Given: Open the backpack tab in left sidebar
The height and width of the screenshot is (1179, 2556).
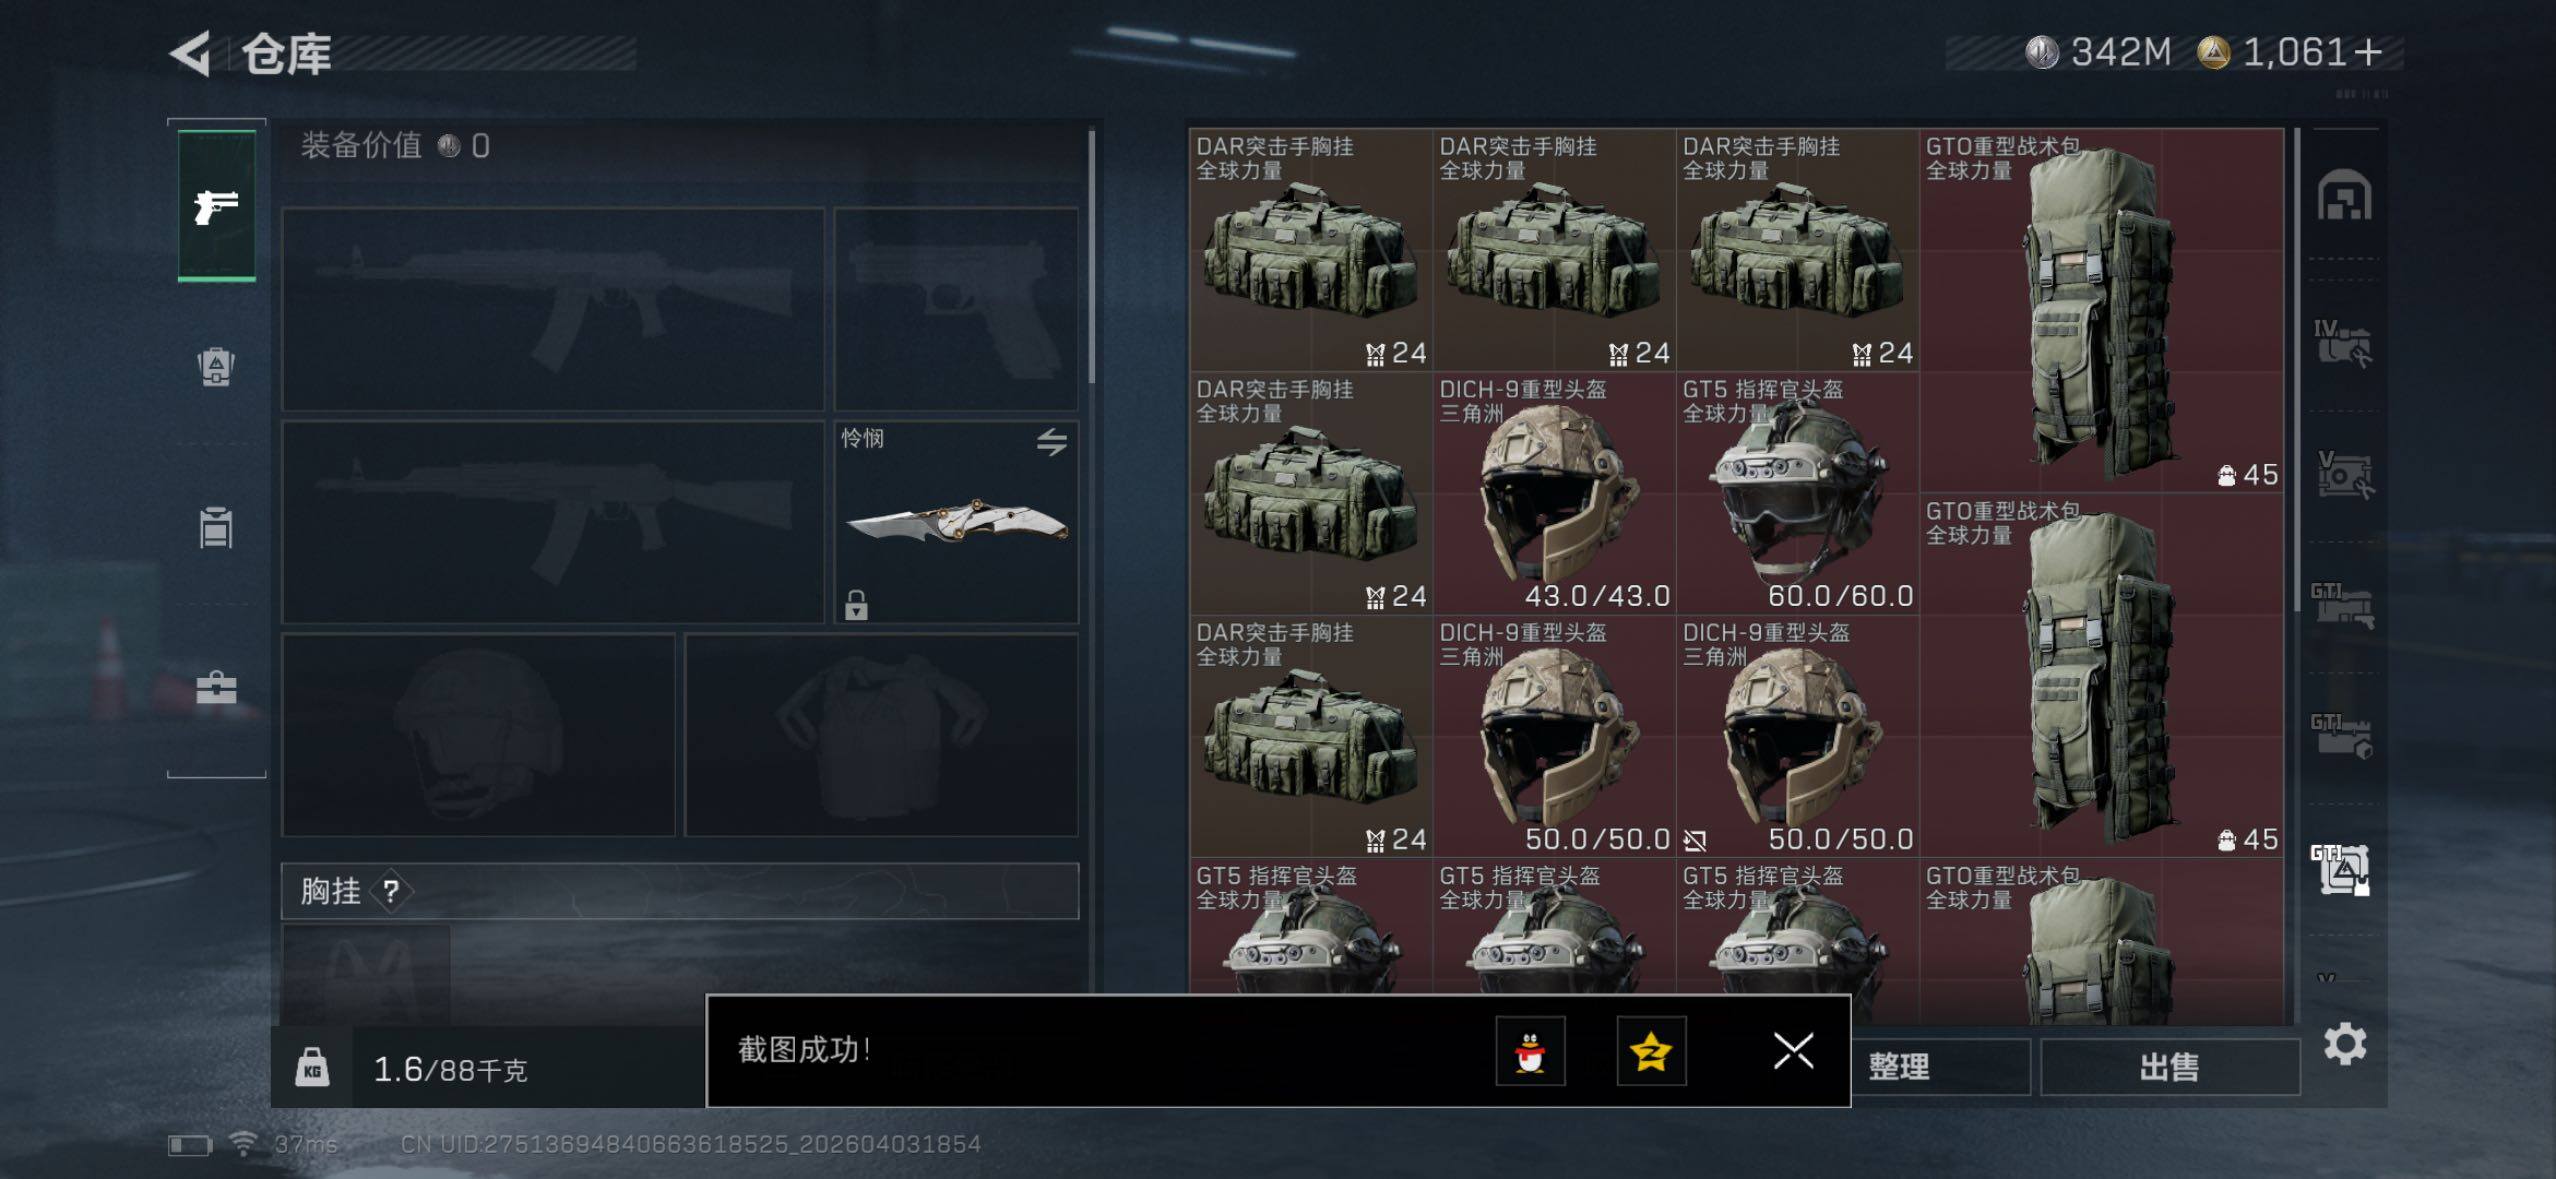Looking at the screenshot, I should (216, 366).
